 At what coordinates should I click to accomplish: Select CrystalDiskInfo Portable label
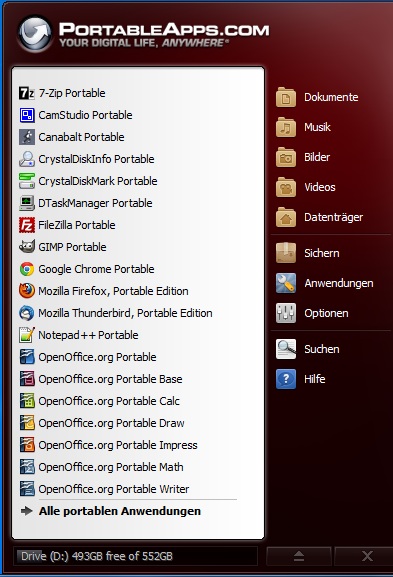coord(96,159)
